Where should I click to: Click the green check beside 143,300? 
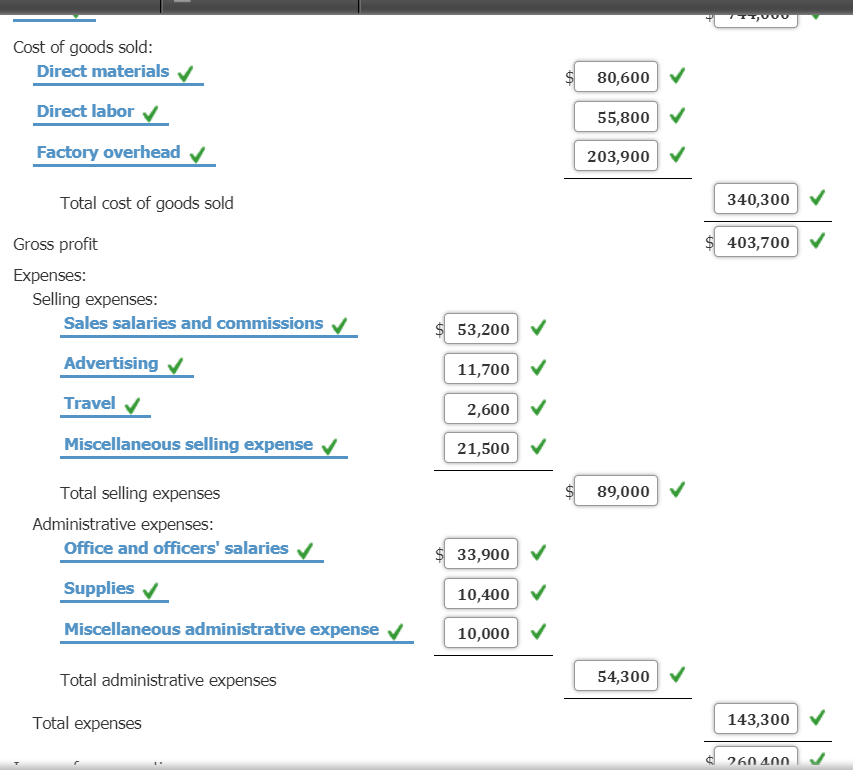click(817, 717)
